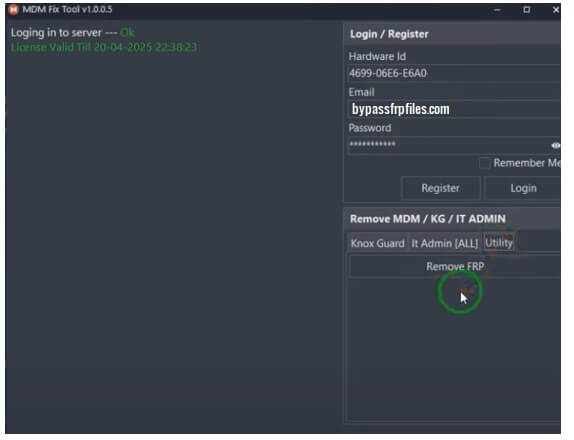
Task: Click the 'Login / Register' panel header
Action: pos(452,34)
